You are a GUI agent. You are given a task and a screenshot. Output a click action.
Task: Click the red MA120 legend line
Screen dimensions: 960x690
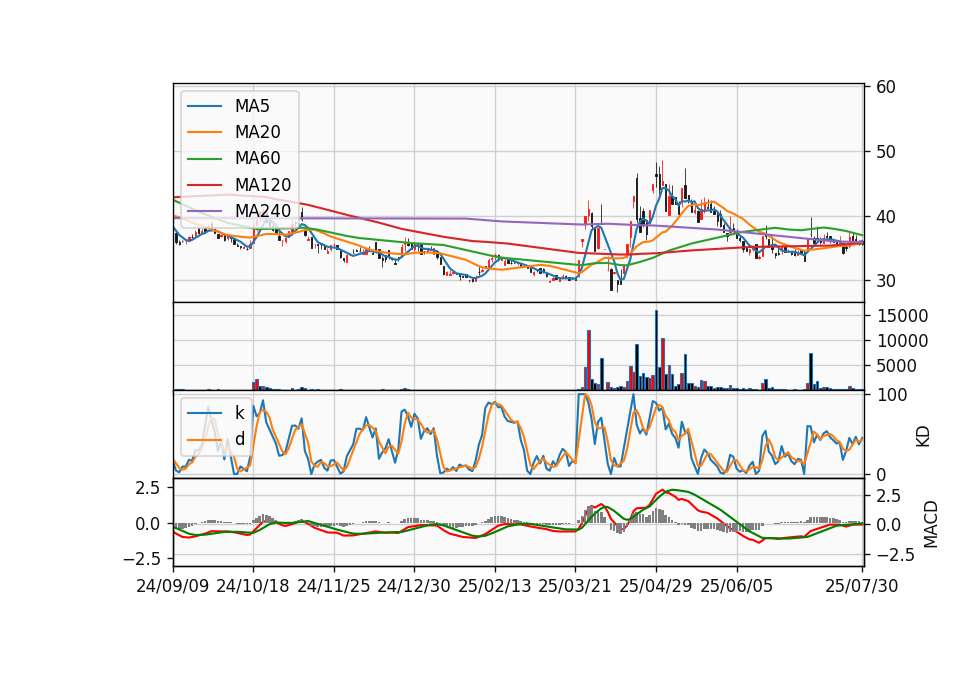(x=205, y=185)
